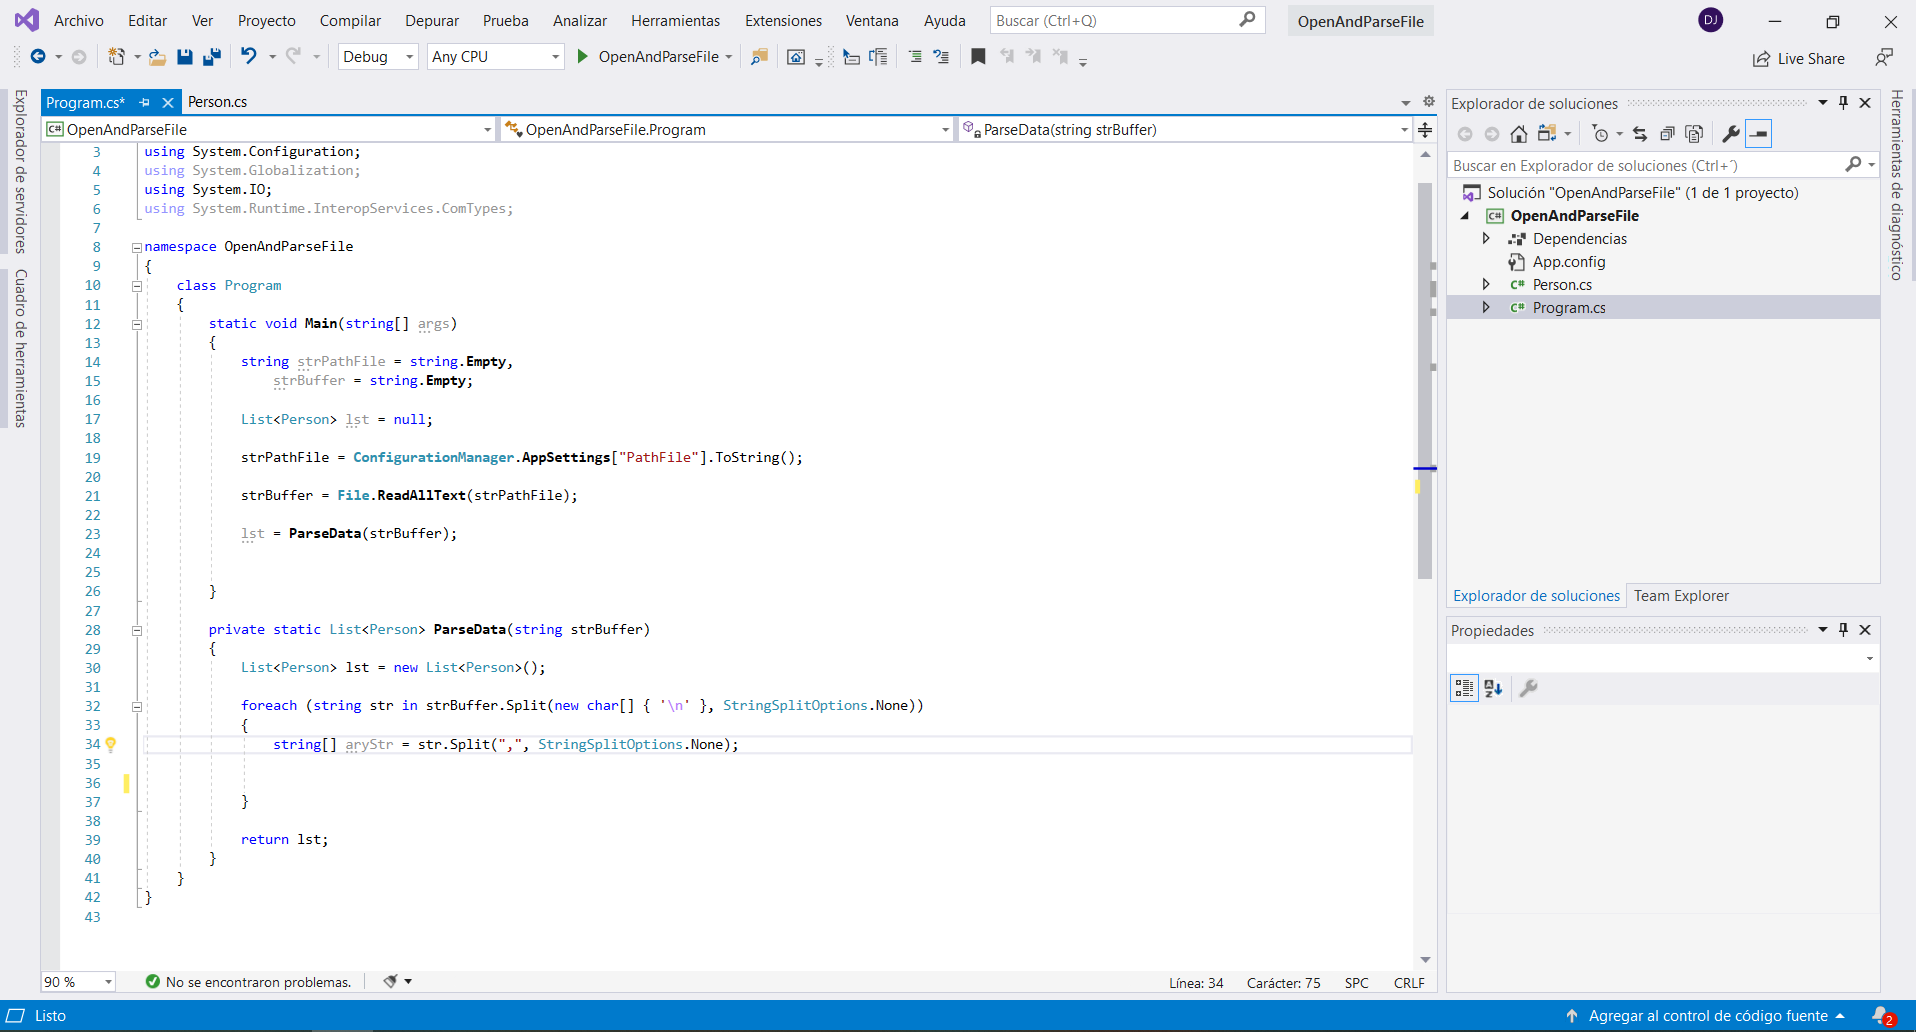
Task: Click the notifications bell icon
Action: 1881,1016
